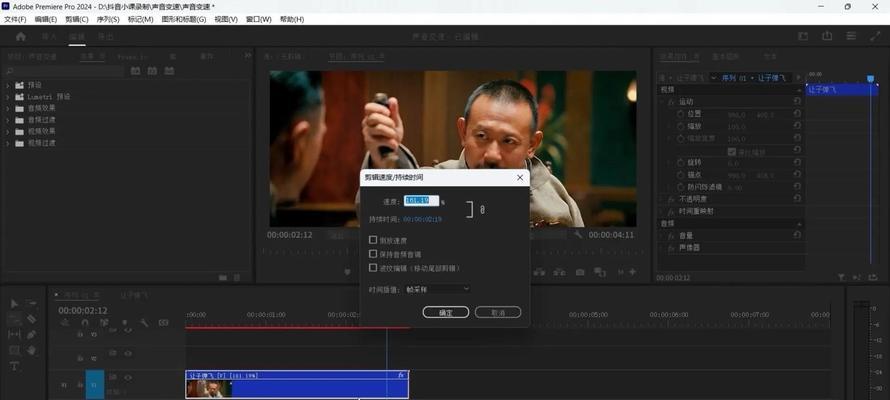Click the timeline ruler at 00:00:05:00
The height and width of the screenshot is (400, 890).
(x=588, y=315)
